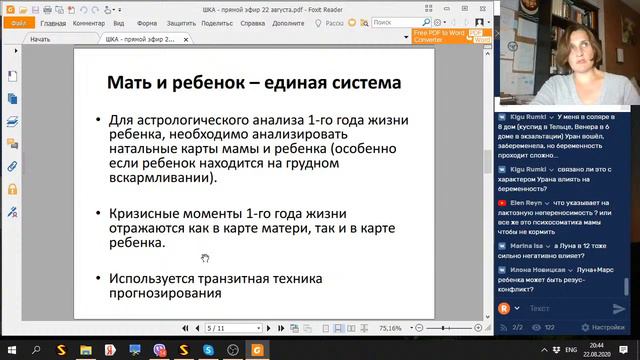Open the zoom level 75,16% dropdown
Viewport: 640px width, 360px height.
tap(411, 328)
